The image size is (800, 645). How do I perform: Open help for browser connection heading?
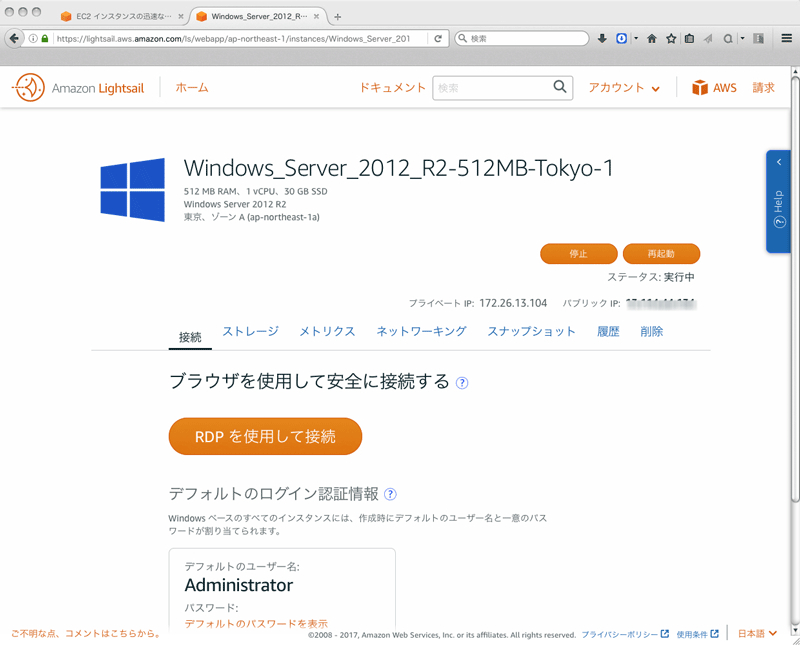[462, 383]
